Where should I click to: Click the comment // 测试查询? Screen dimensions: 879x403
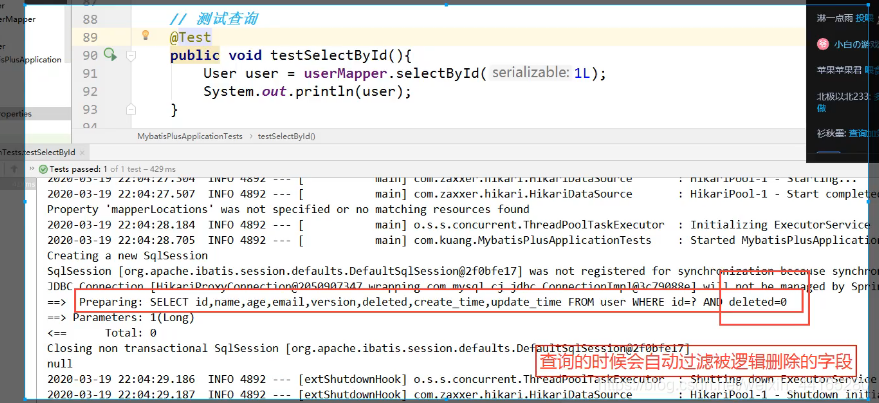[214, 20]
